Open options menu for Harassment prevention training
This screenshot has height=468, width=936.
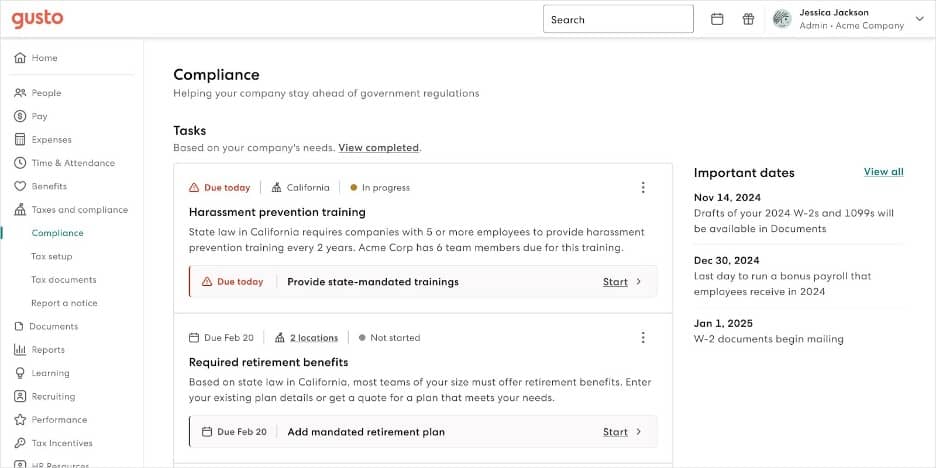(643, 187)
